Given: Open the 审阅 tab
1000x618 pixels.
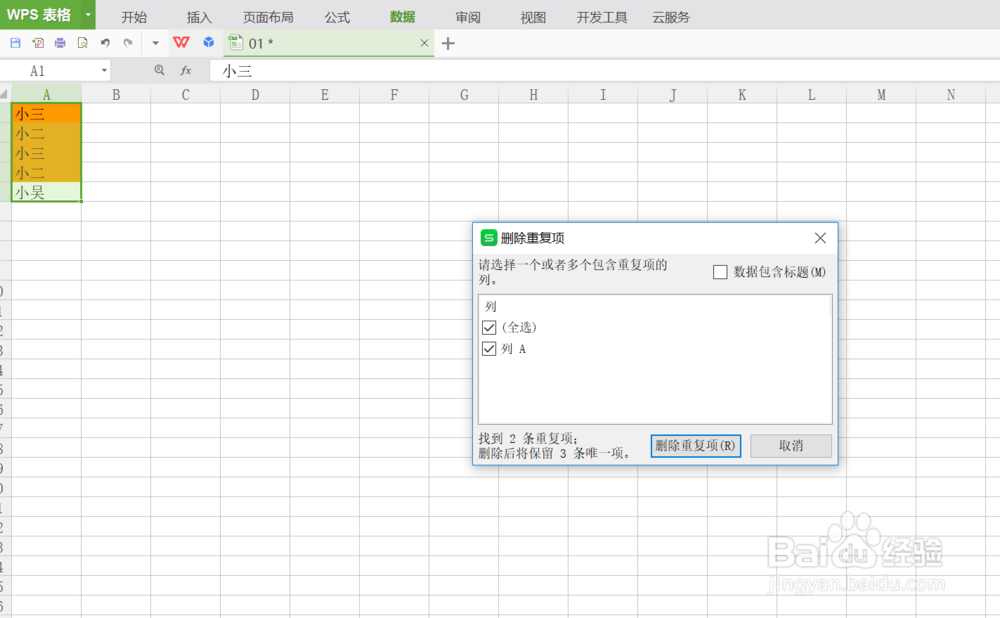Looking at the screenshot, I should coord(467,17).
